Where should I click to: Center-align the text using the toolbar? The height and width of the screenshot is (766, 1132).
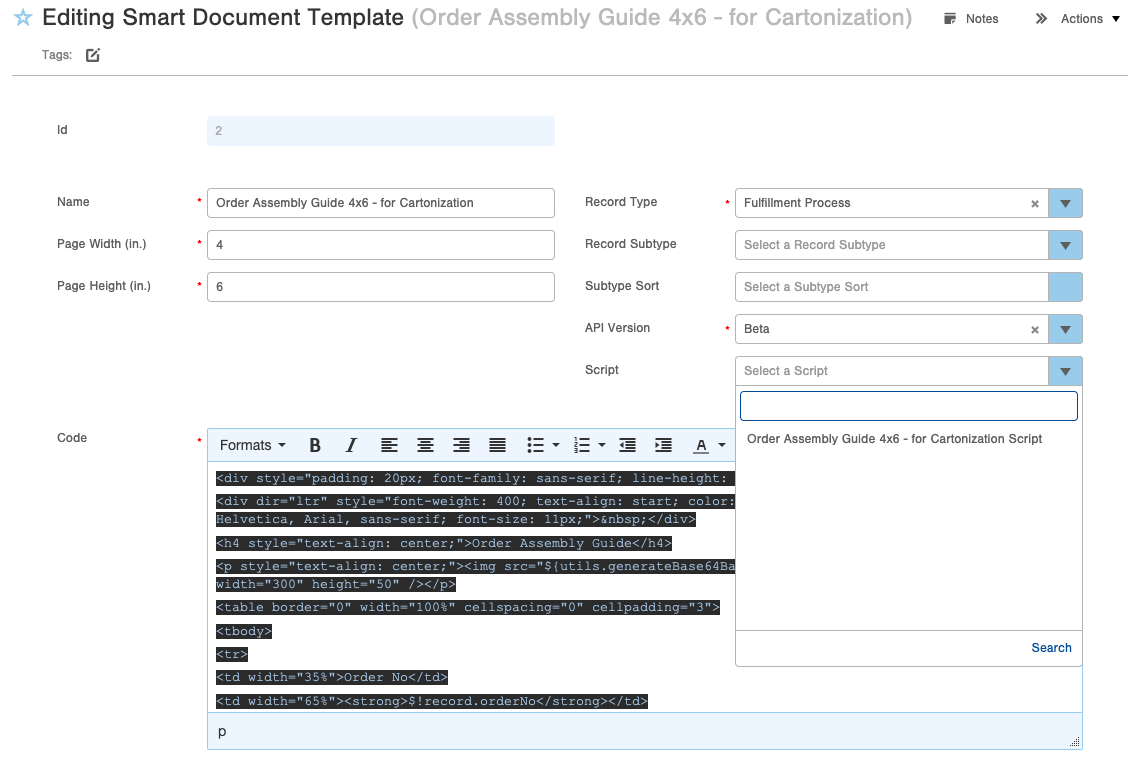coord(425,445)
